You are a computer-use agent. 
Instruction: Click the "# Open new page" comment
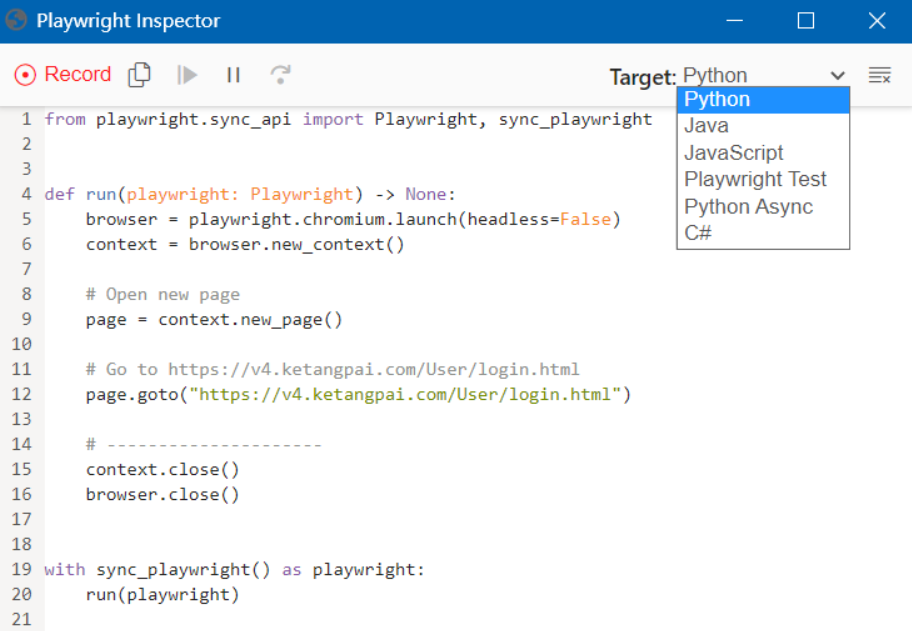(163, 294)
